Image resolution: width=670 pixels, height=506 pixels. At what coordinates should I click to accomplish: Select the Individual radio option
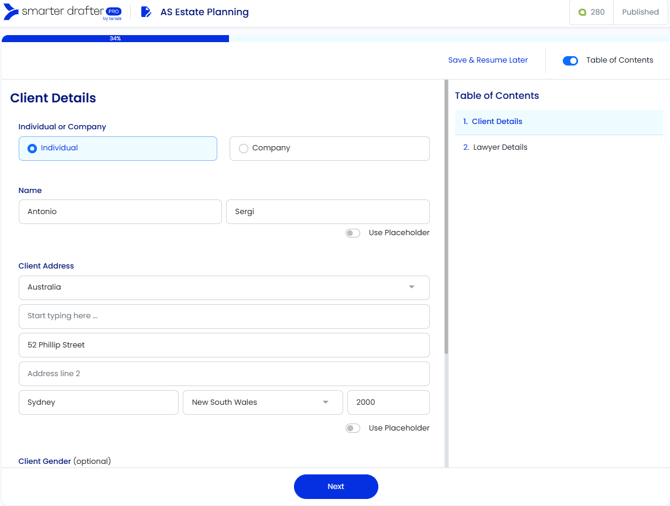click(33, 148)
